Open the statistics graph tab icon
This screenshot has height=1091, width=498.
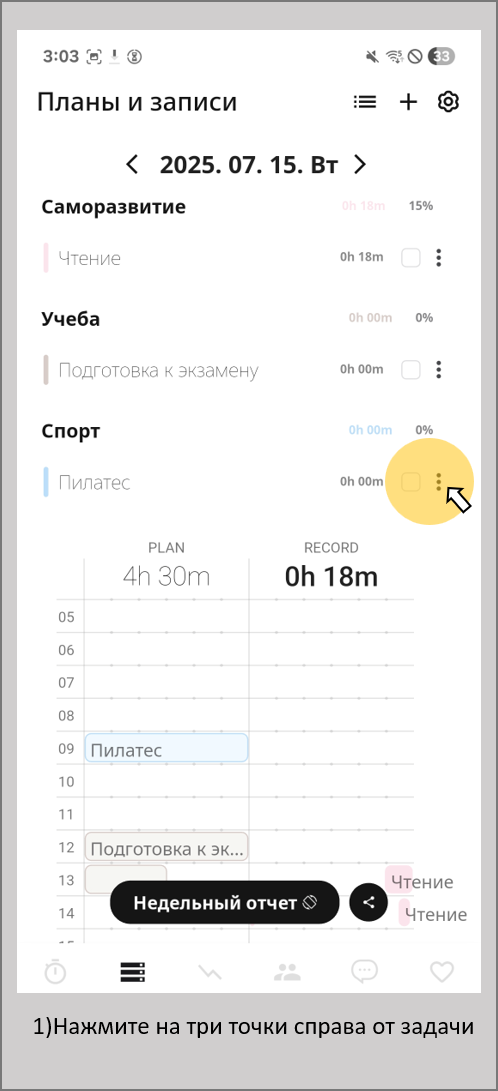[209, 972]
